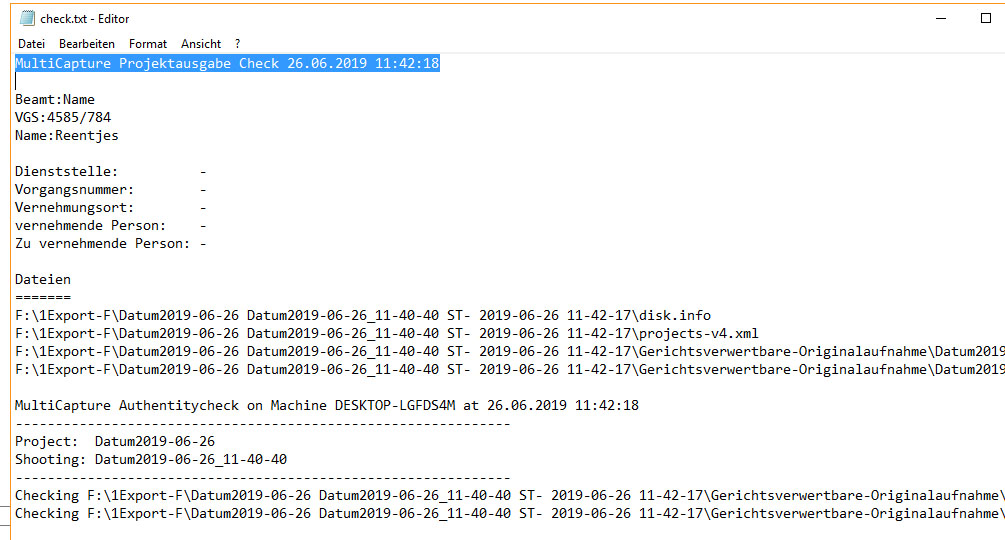
Task: Open the Datei menu
Action: [x=31, y=44]
